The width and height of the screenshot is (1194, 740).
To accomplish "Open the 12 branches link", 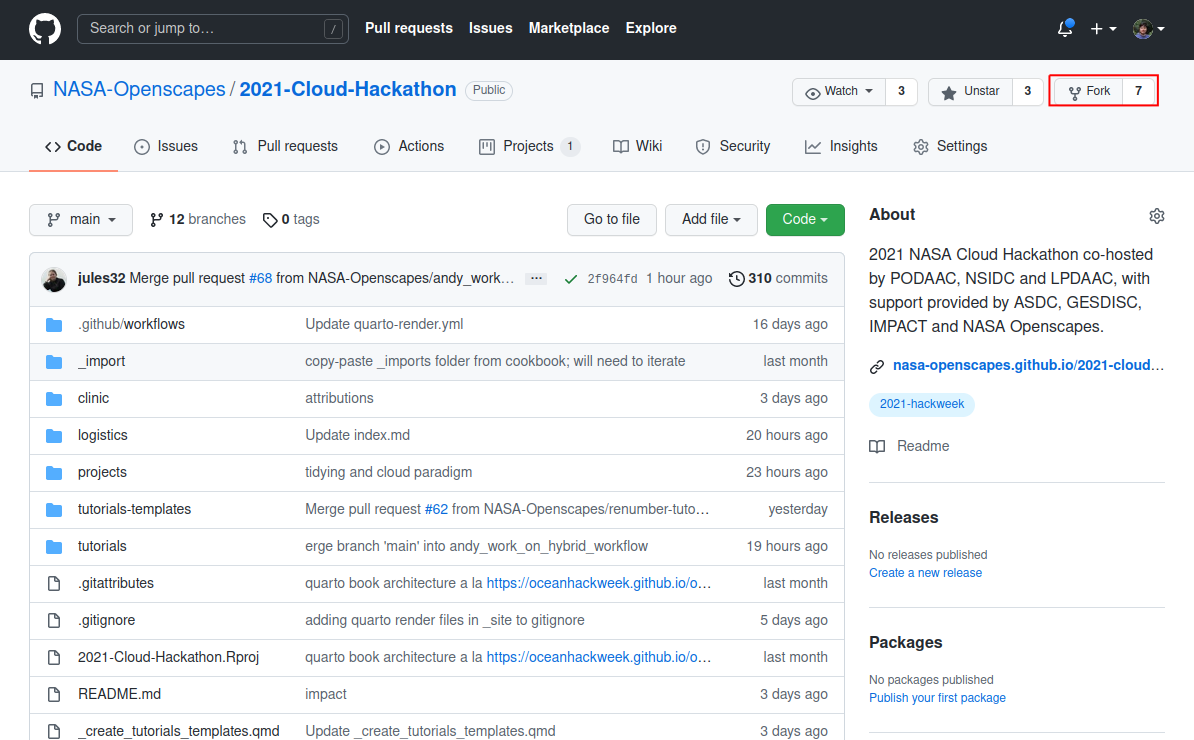I will pyautogui.click(x=198, y=219).
